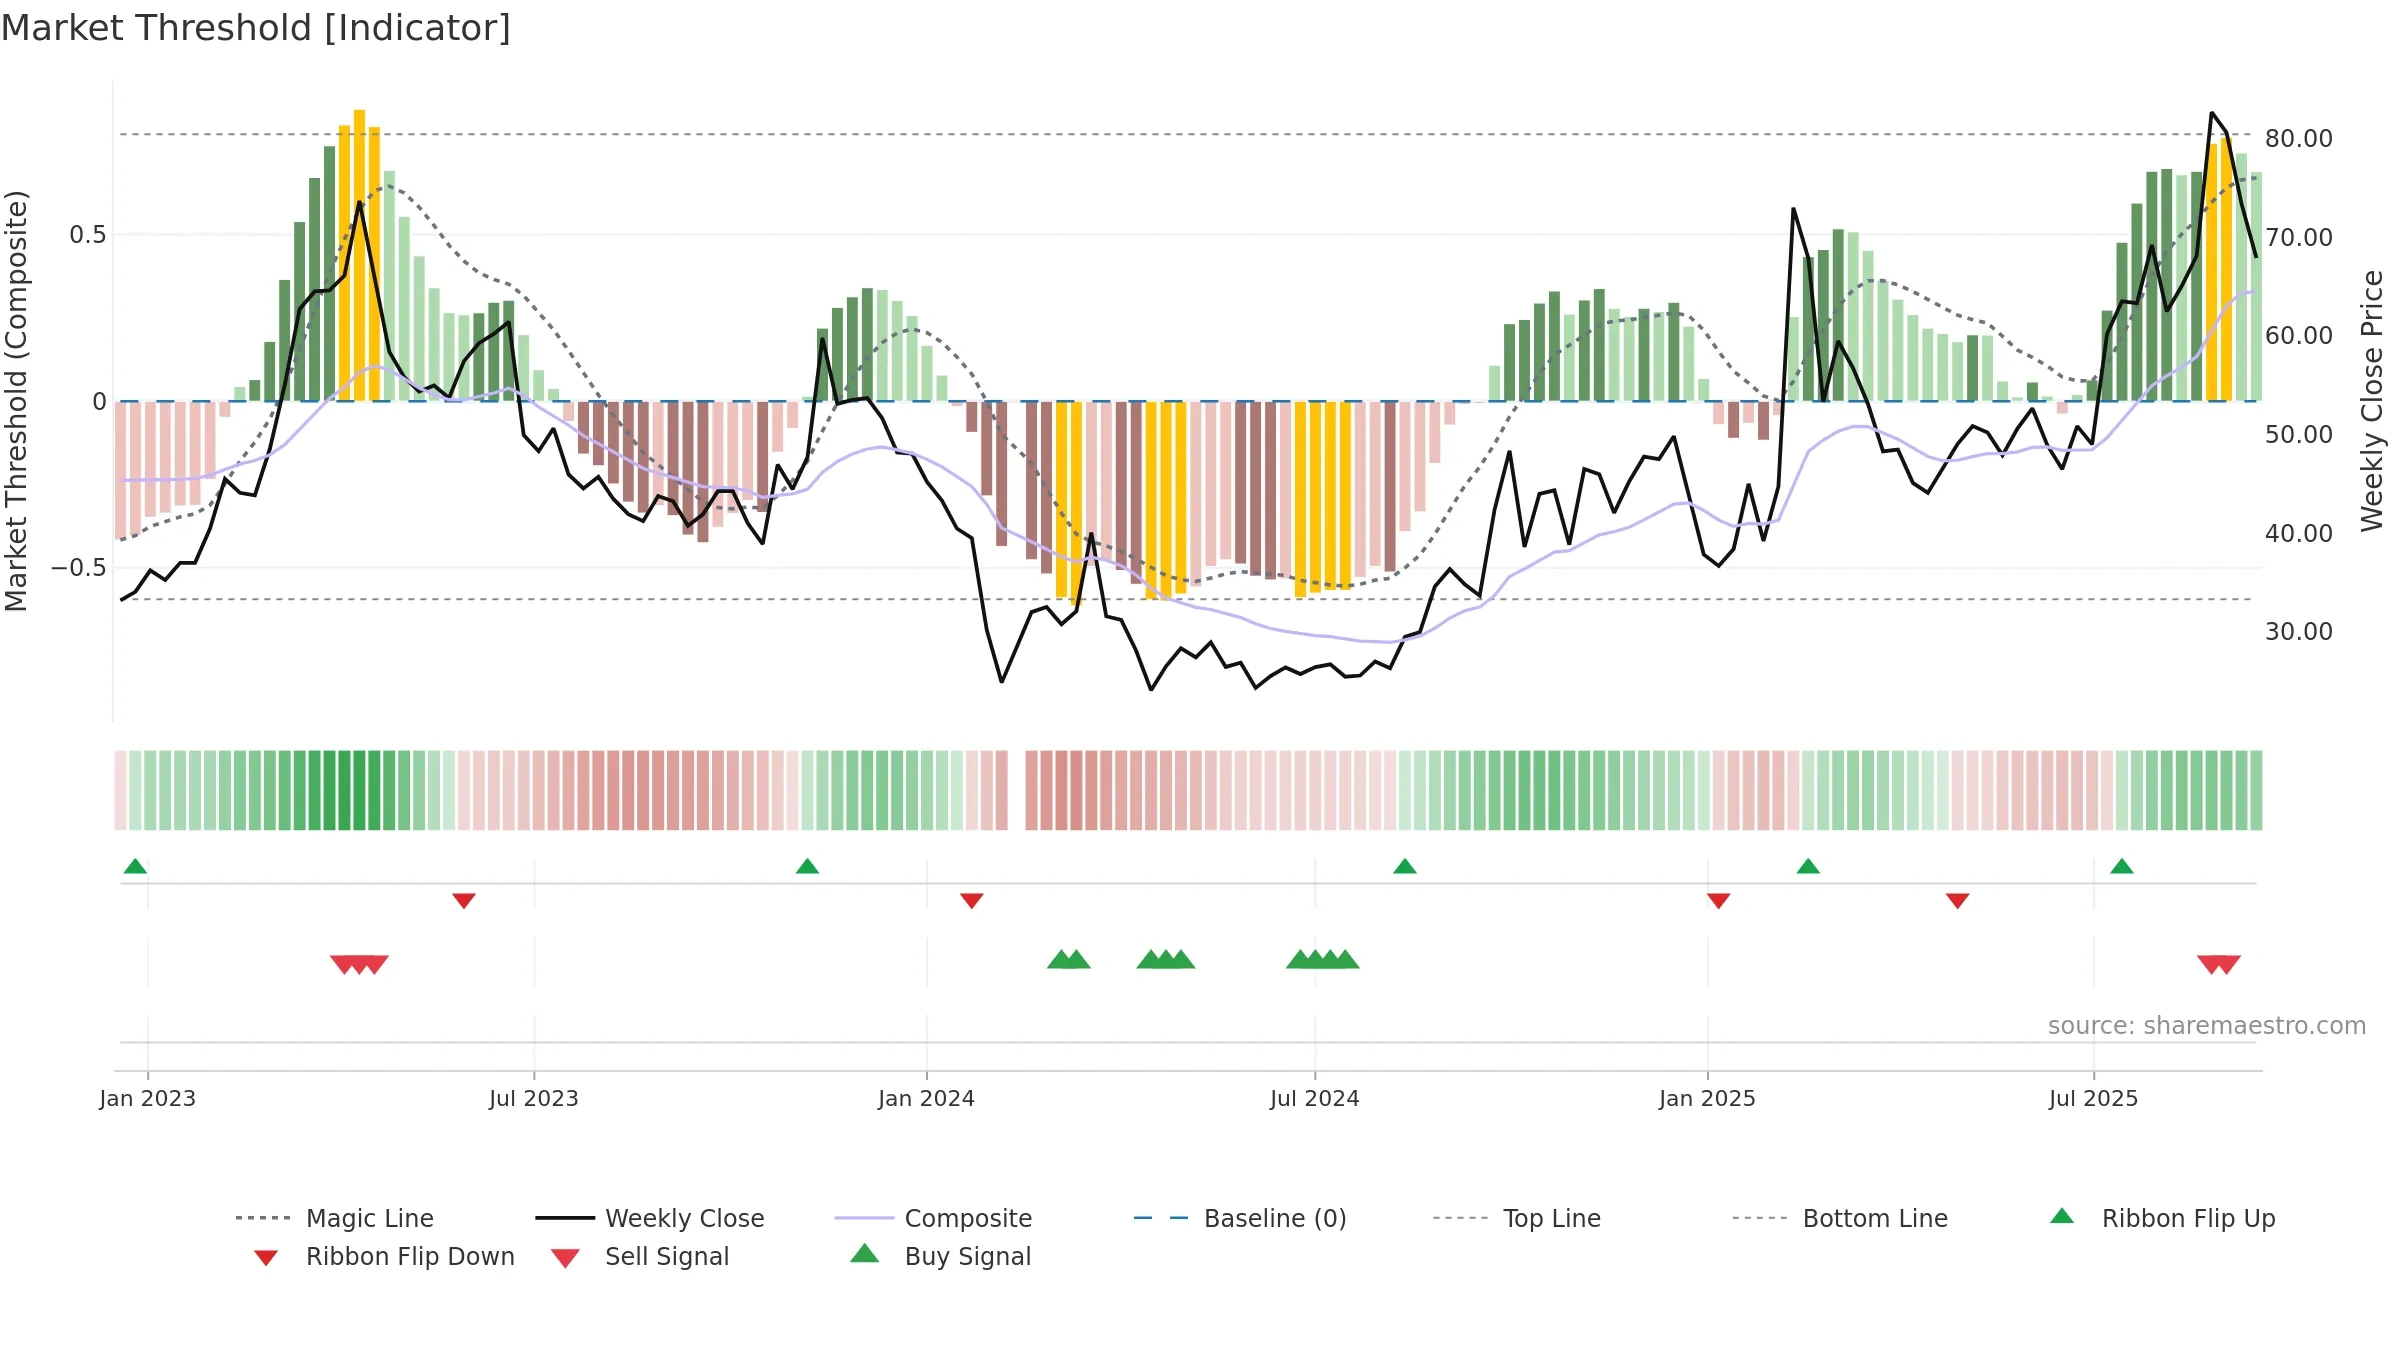Image resolution: width=2400 pixels, height=1350 pixels.
Task: Click the first ribbon flip up marker at Jan 2023
Action: click(135, 866)
